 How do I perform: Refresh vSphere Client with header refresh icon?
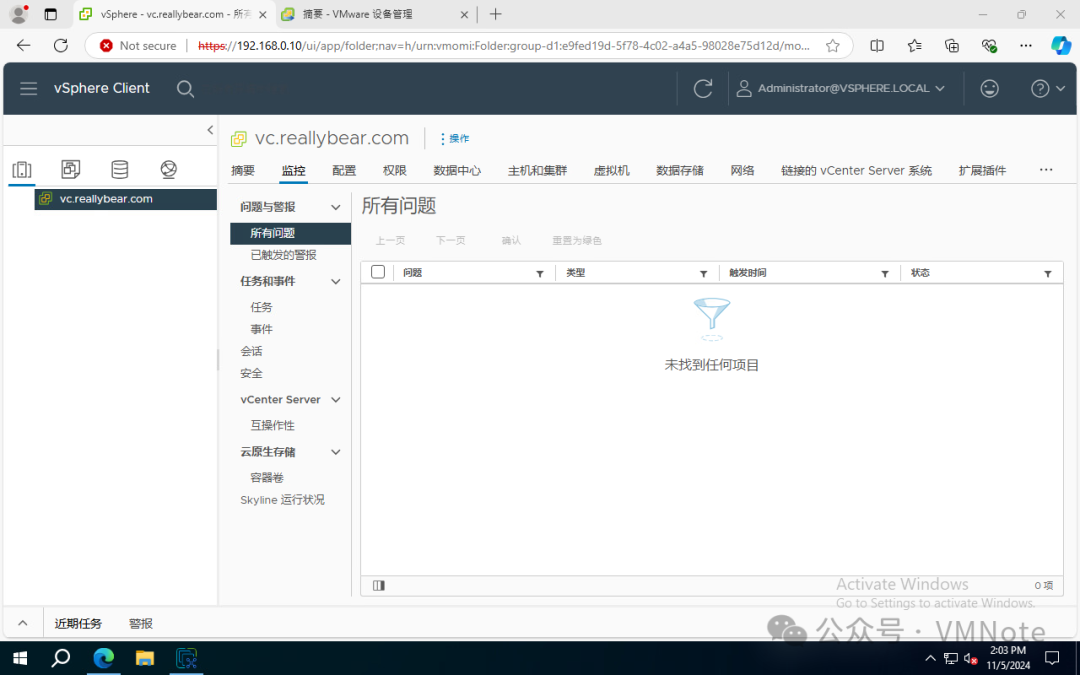[703, 88]
